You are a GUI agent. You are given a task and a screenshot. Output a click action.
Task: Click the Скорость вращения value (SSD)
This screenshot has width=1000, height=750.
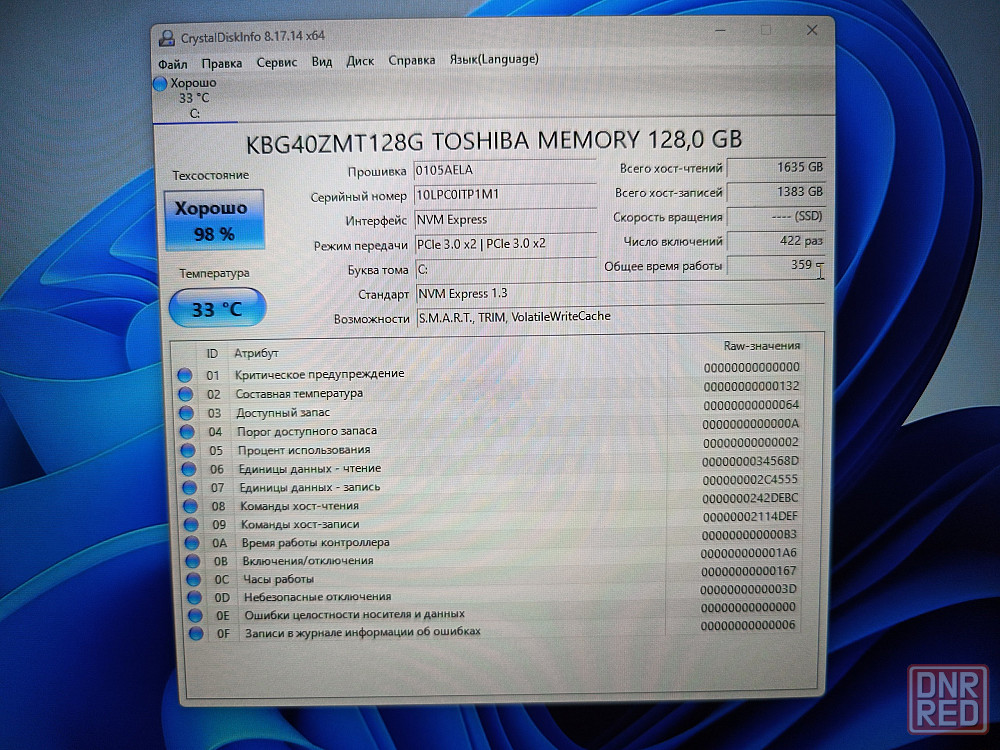pos(776,217)
